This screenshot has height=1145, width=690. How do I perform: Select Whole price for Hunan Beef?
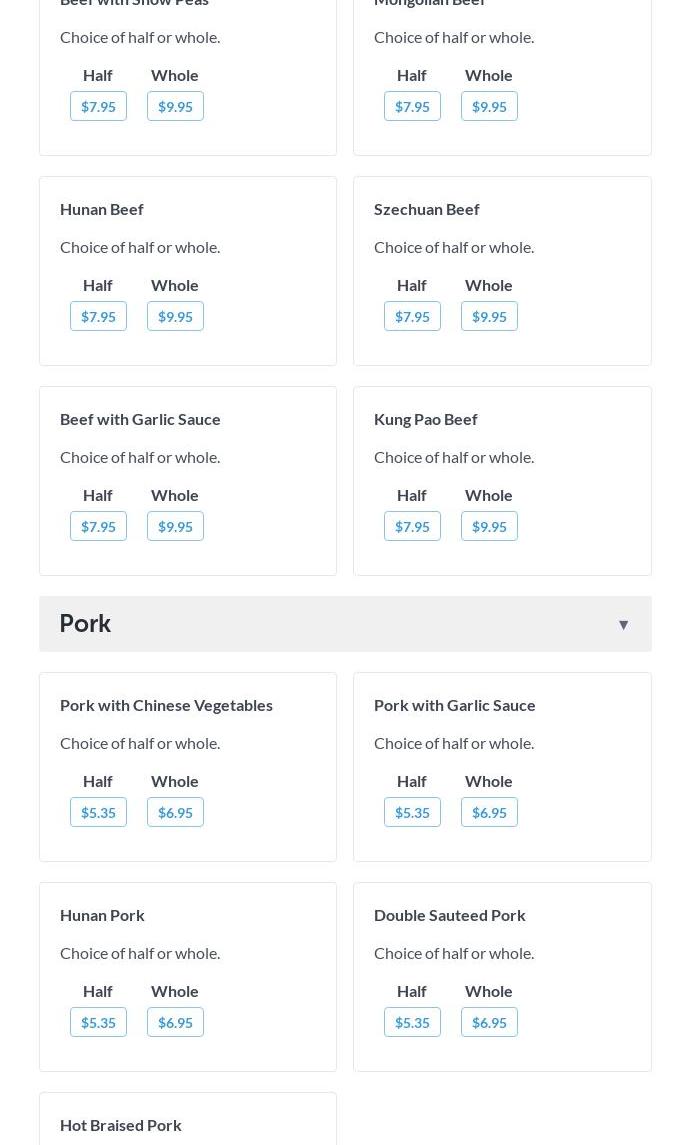coord(175,316)
